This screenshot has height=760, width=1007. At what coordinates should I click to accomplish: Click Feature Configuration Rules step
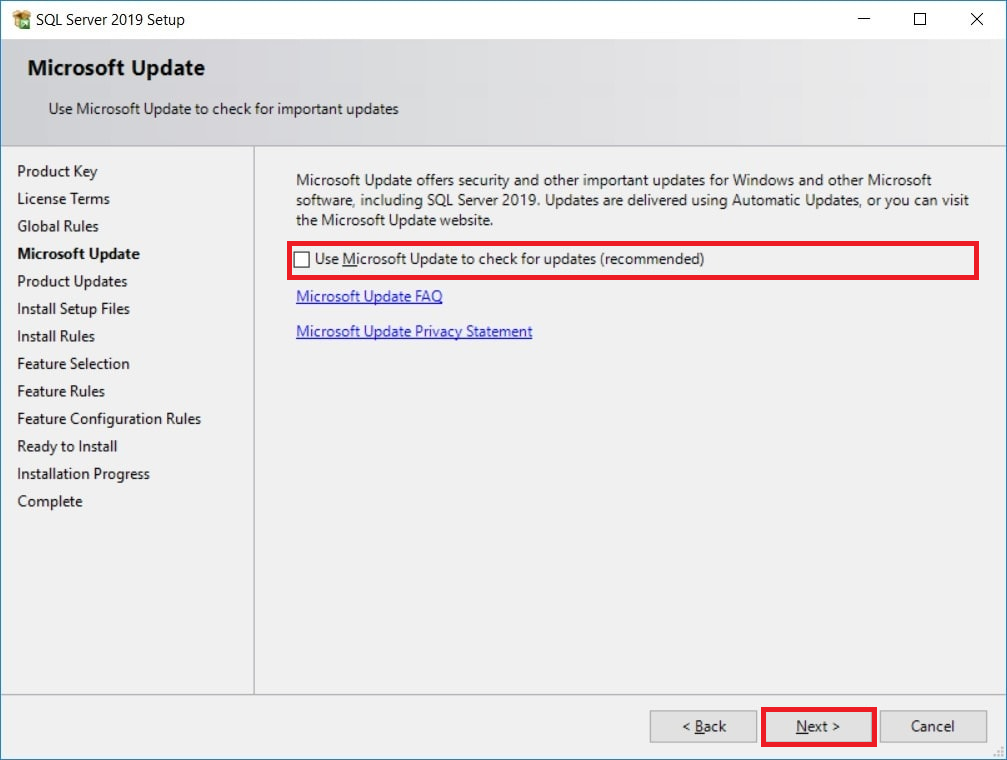point(109,419)
